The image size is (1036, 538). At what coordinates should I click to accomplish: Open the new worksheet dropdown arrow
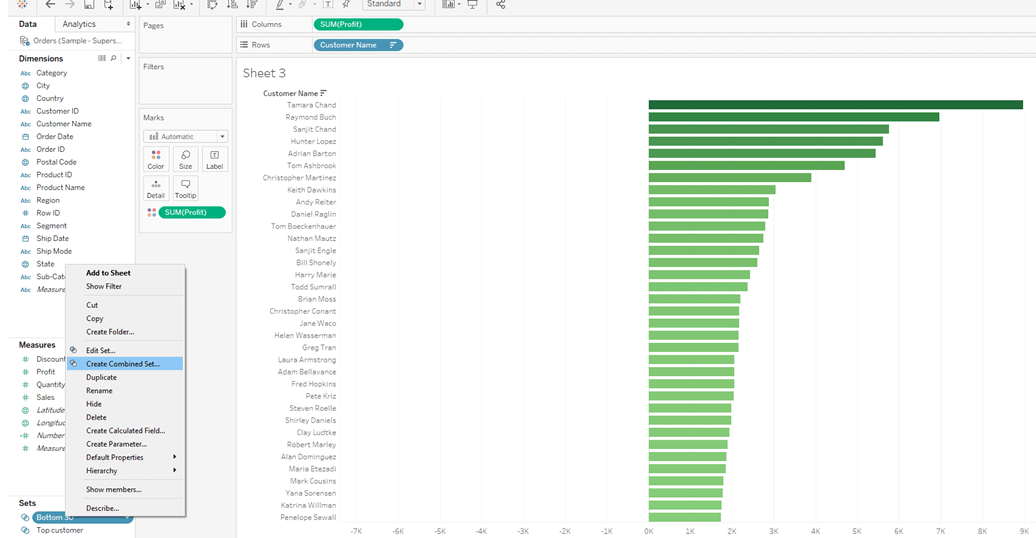(147, 4)
